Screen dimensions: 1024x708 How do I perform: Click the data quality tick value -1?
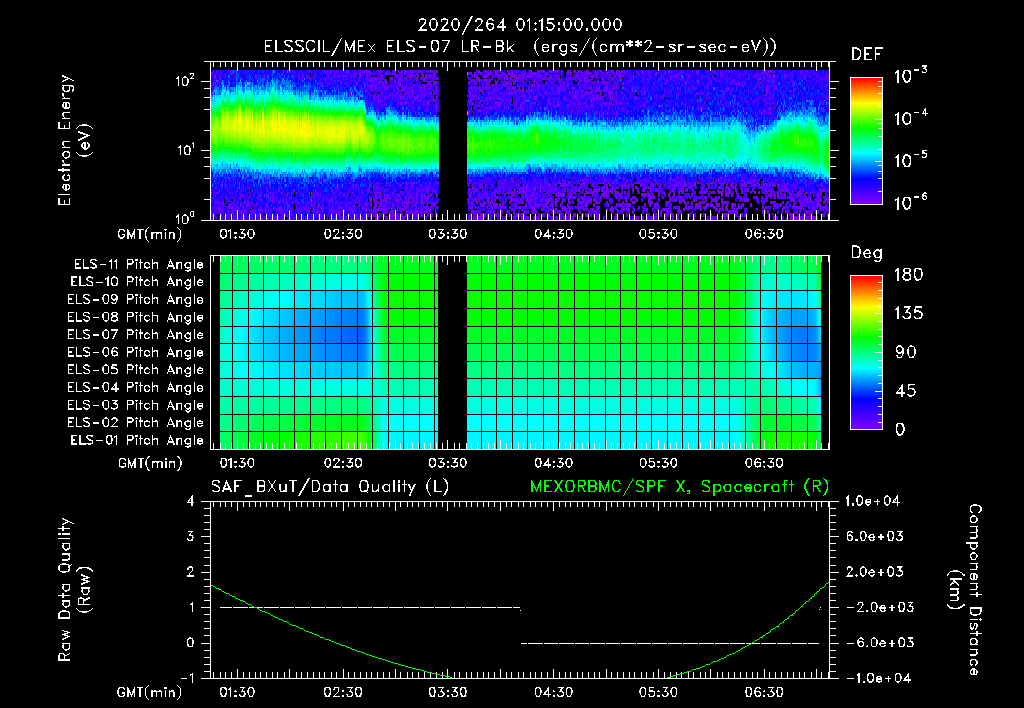click(x=187, y=678)
